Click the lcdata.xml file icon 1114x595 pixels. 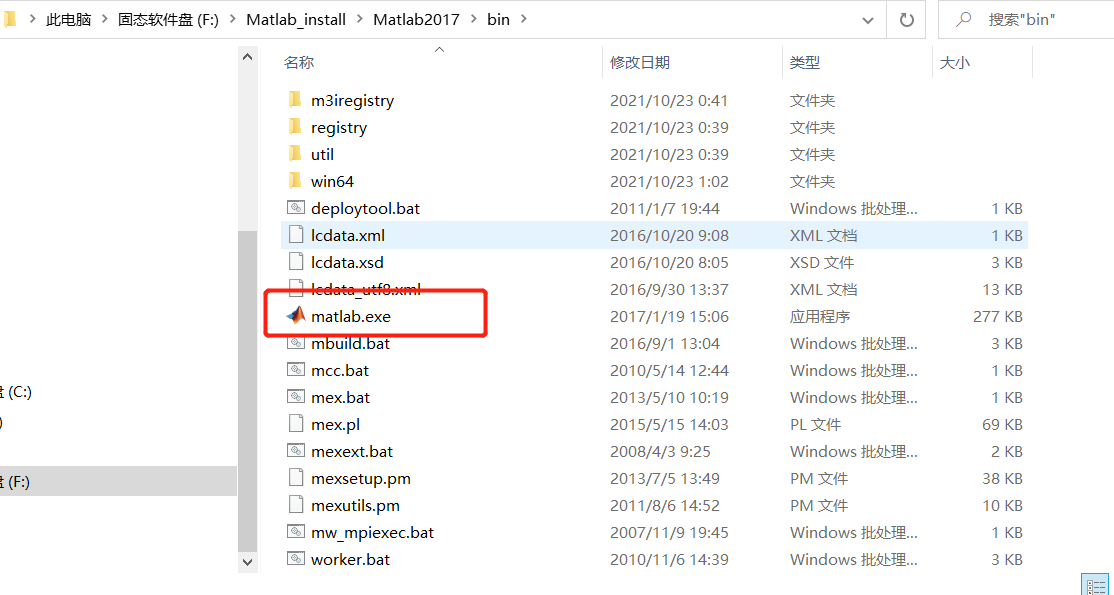click(296, 235)
